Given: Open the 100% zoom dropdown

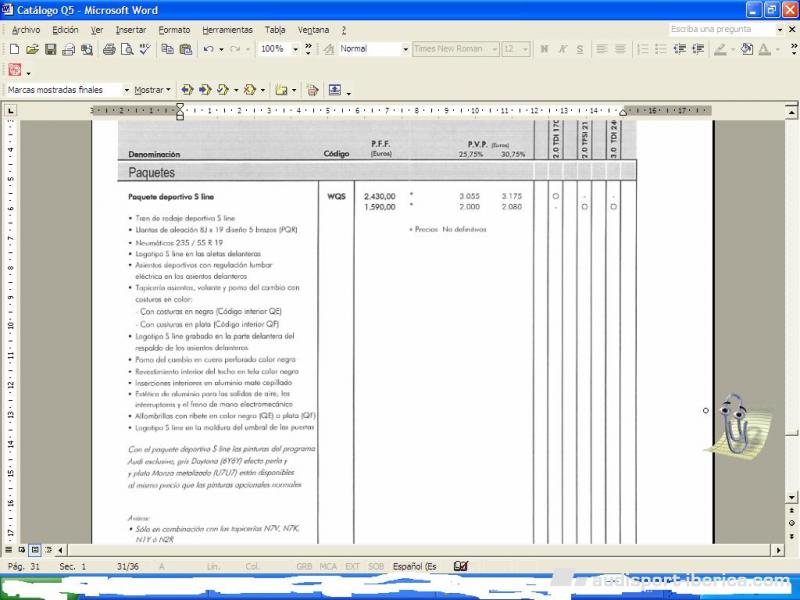Looking at the screenshot, I should coord(295,49).
